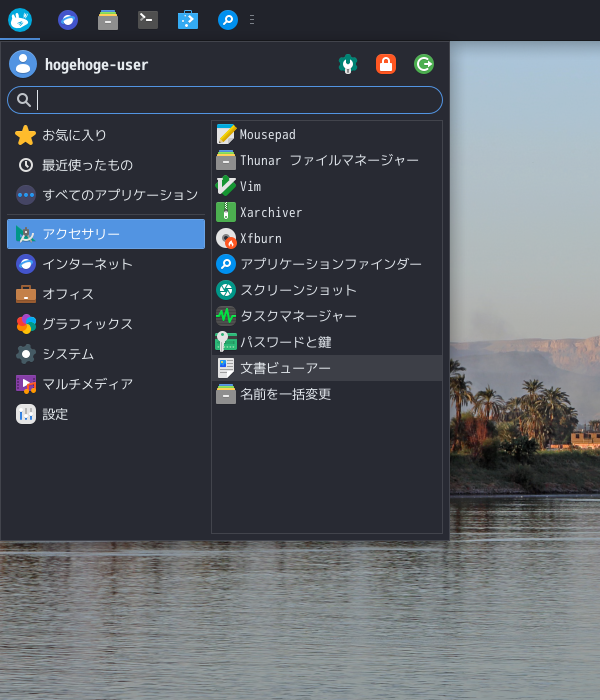Screen dimensions: 600x700
Task: Select the グラフィックス category
Action: point(106,324)
